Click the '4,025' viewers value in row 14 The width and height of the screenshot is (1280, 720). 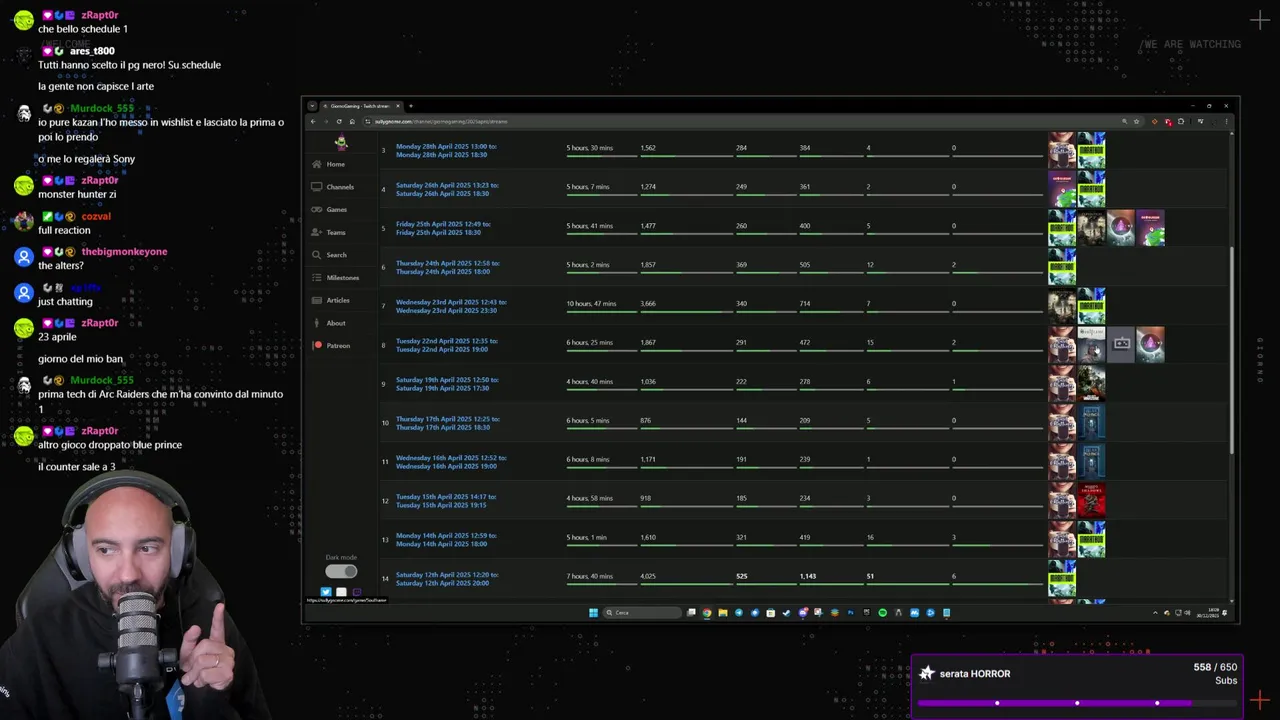(x=648, y=576)
